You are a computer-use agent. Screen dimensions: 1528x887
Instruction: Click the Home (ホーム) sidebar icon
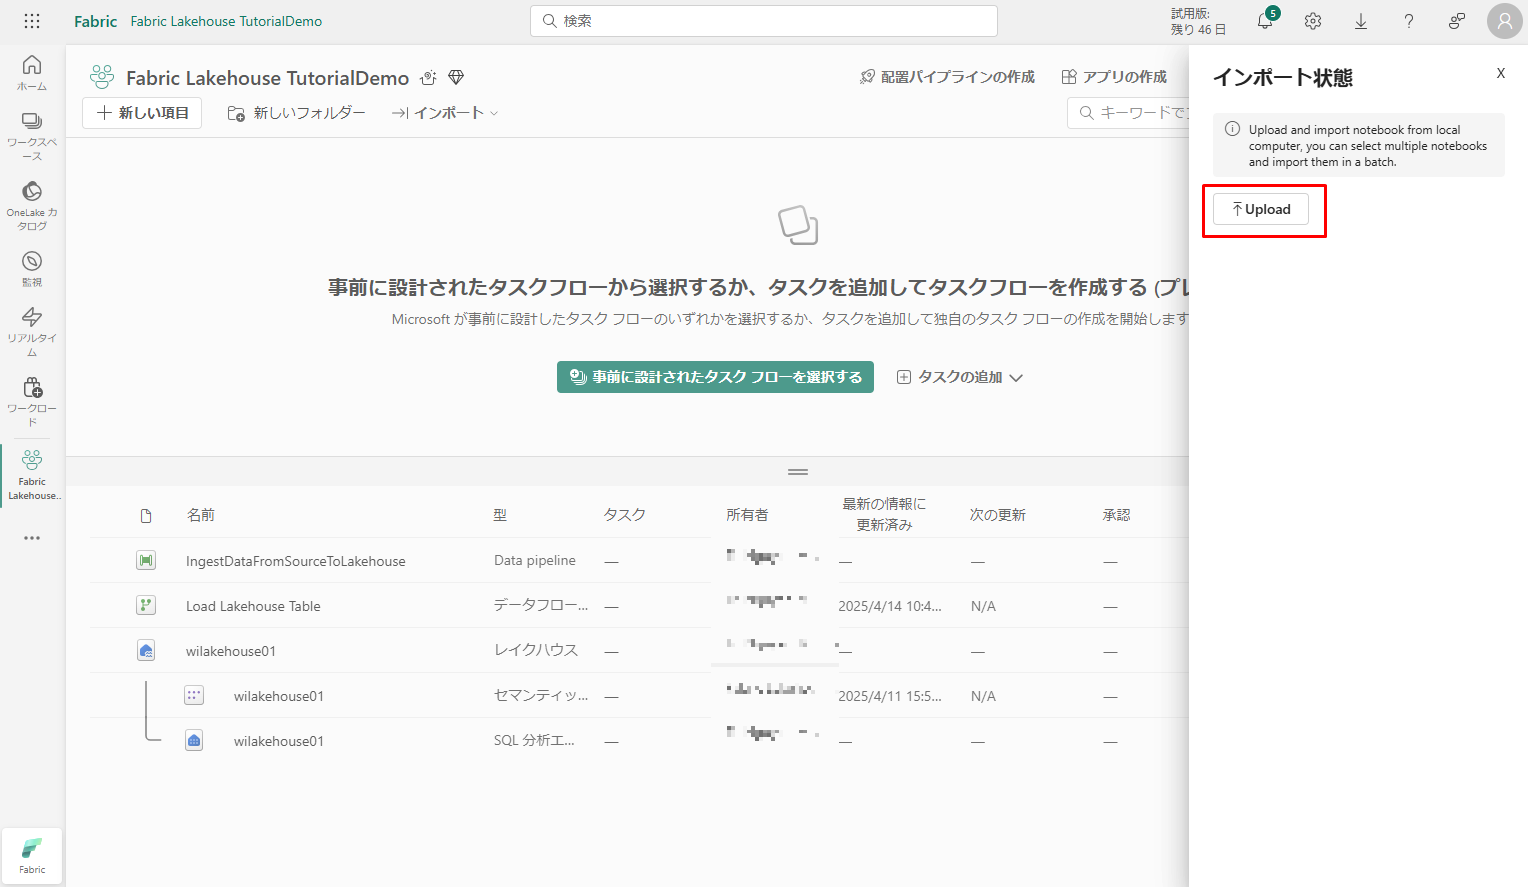[x=32, y=72]
